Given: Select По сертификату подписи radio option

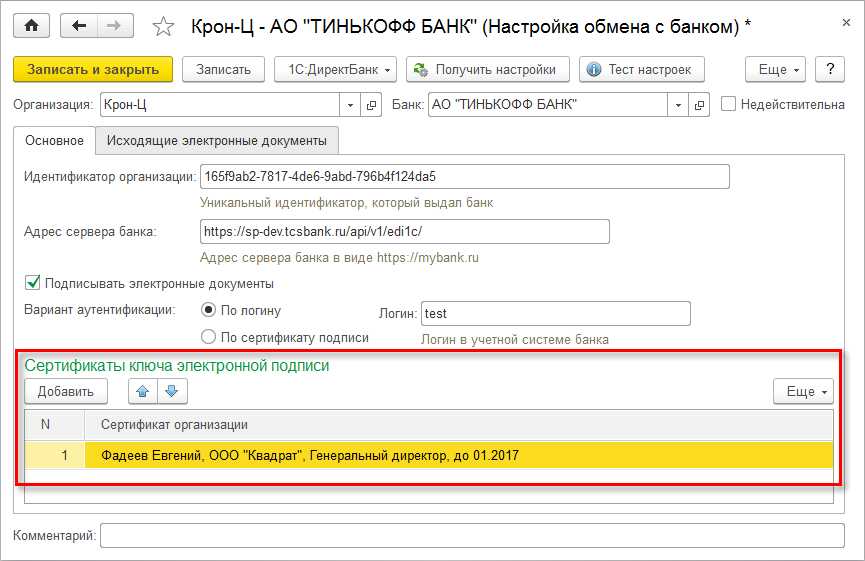Looking at the screenshot, I should 209,337.
